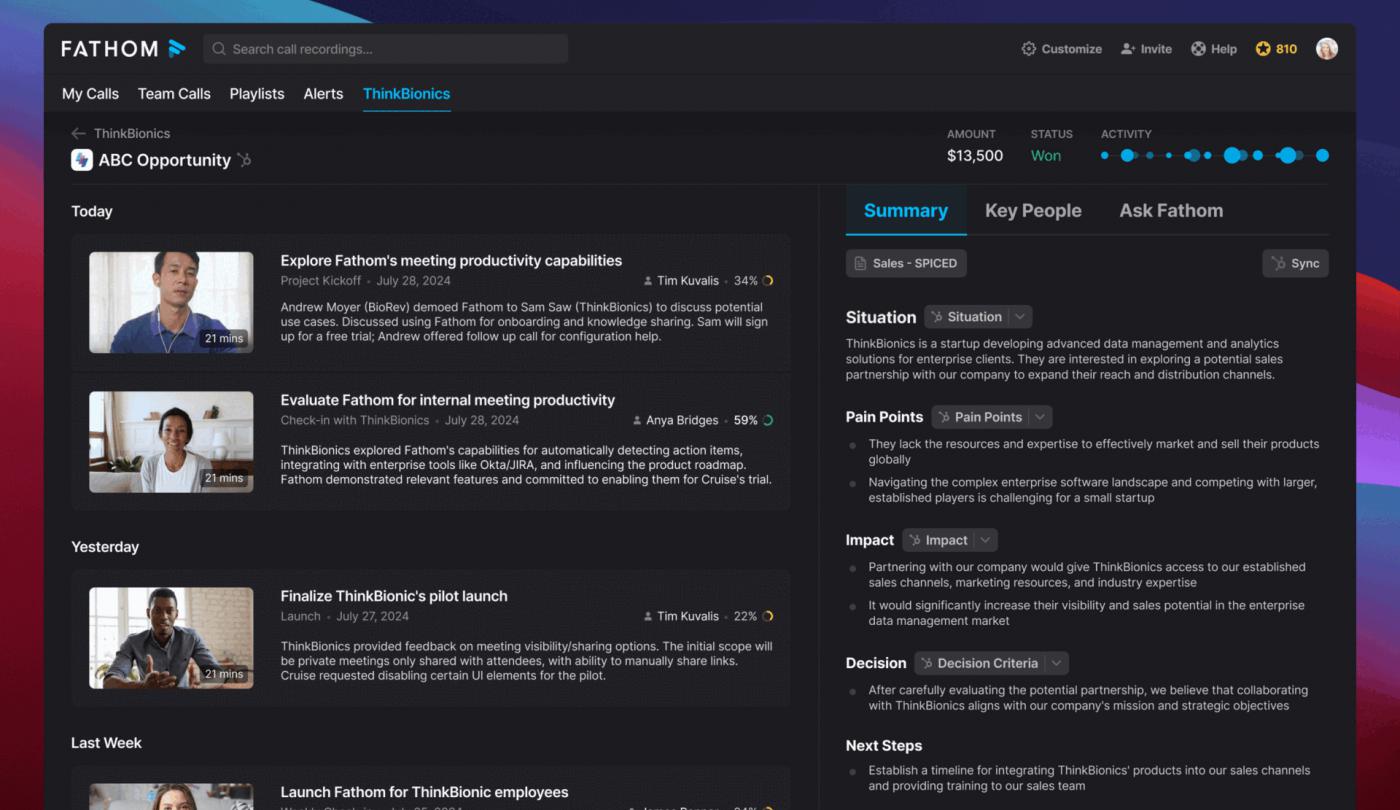Click the Won status text
This screenshot has height=810, width=1400.
(x=1046, y=156)
